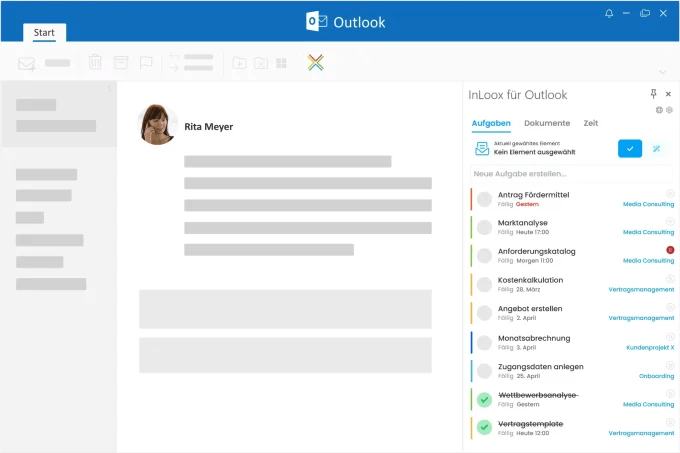Click the notification bell in title bar
Screen dimensions: 680x453
(609, 13)
